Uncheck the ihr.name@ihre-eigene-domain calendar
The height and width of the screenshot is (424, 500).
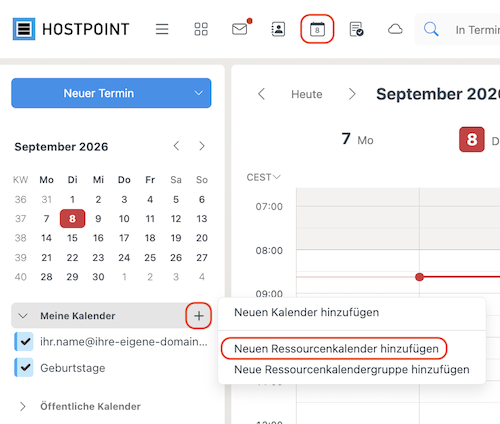[24, 341]
